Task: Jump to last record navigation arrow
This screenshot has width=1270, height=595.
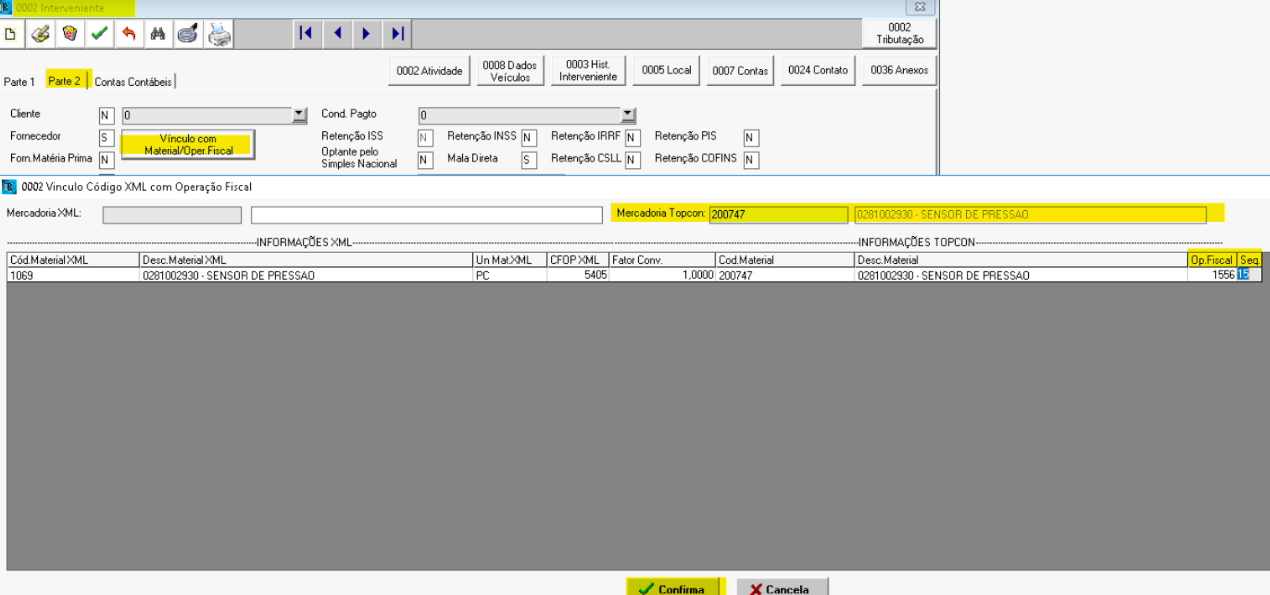Action: pos(397,34)
